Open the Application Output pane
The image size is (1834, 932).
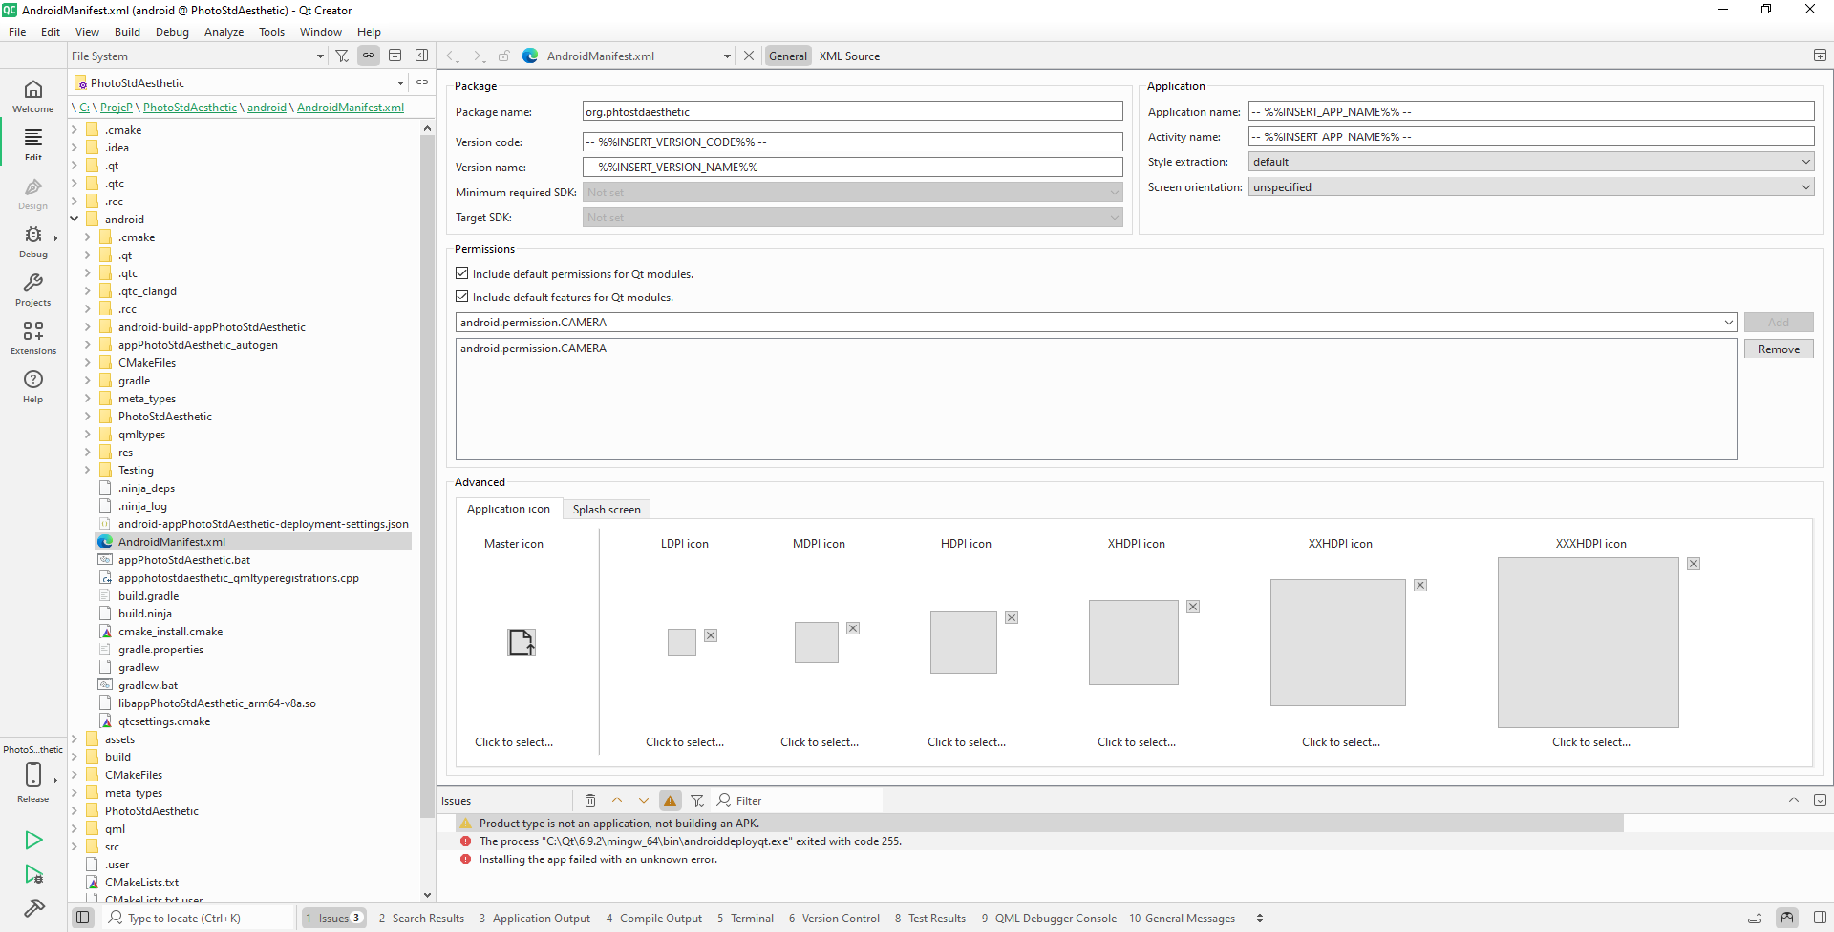[535, 918]
